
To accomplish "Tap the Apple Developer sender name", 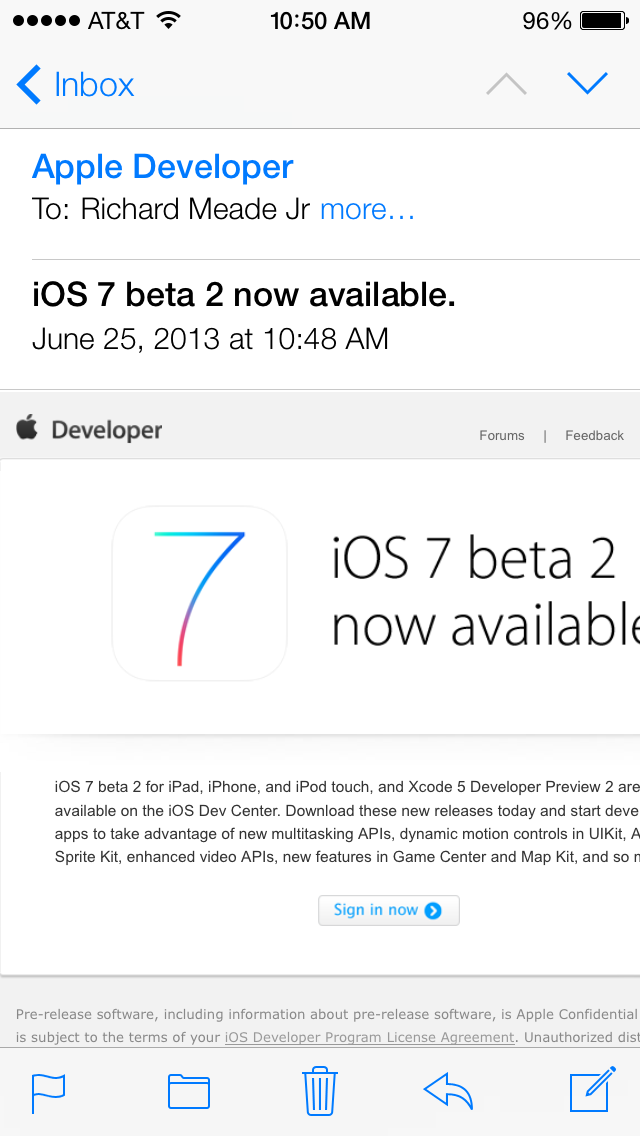I will coord(163,167).
